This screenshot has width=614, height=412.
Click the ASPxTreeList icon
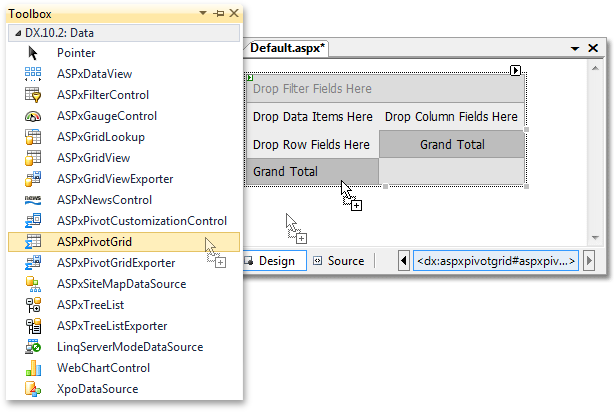33,305
